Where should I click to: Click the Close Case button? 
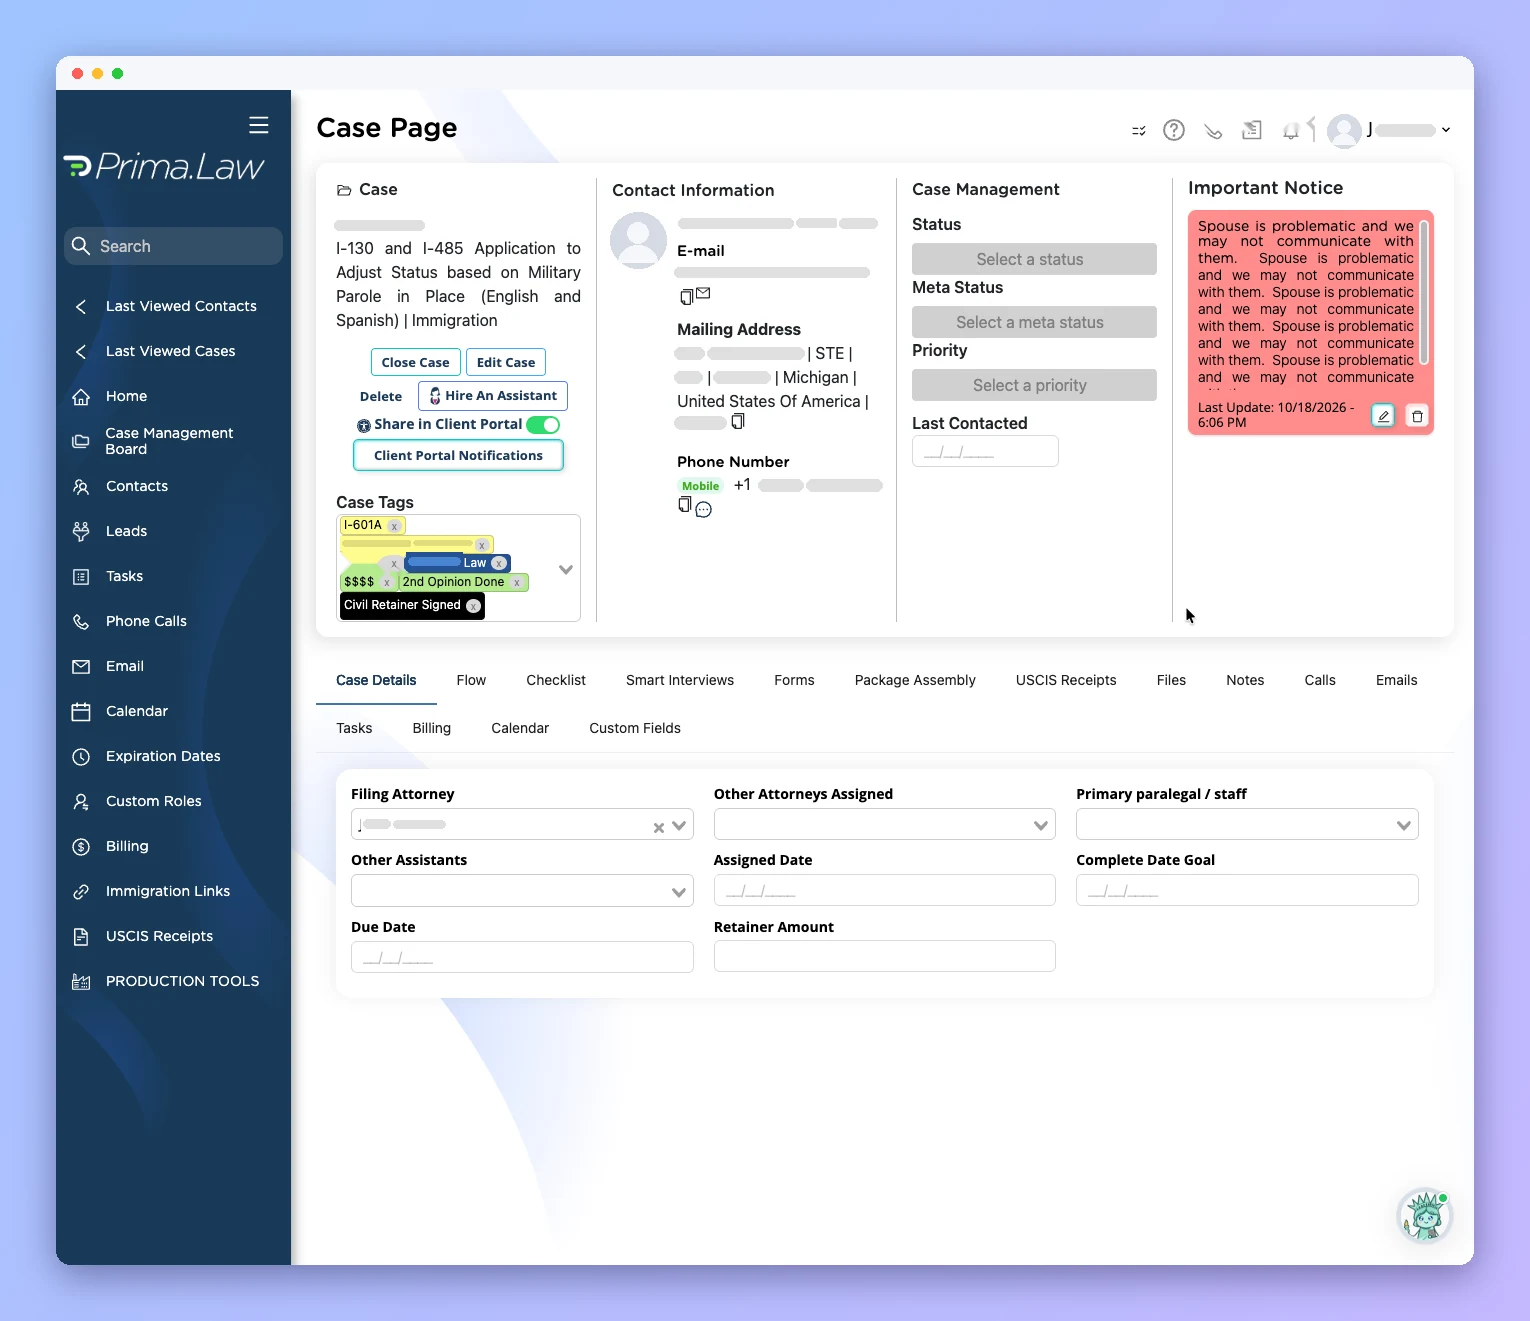click(x=415, y=362)
